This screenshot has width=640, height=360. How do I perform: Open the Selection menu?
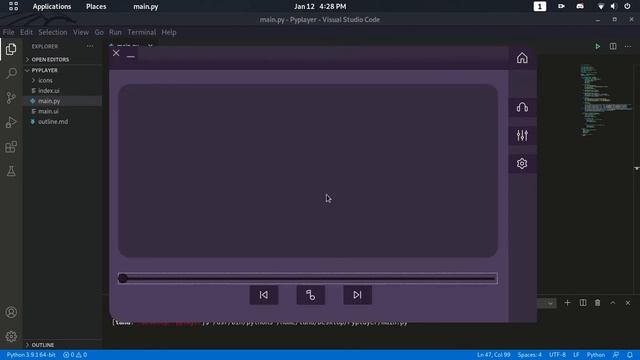tap(53, 32)
